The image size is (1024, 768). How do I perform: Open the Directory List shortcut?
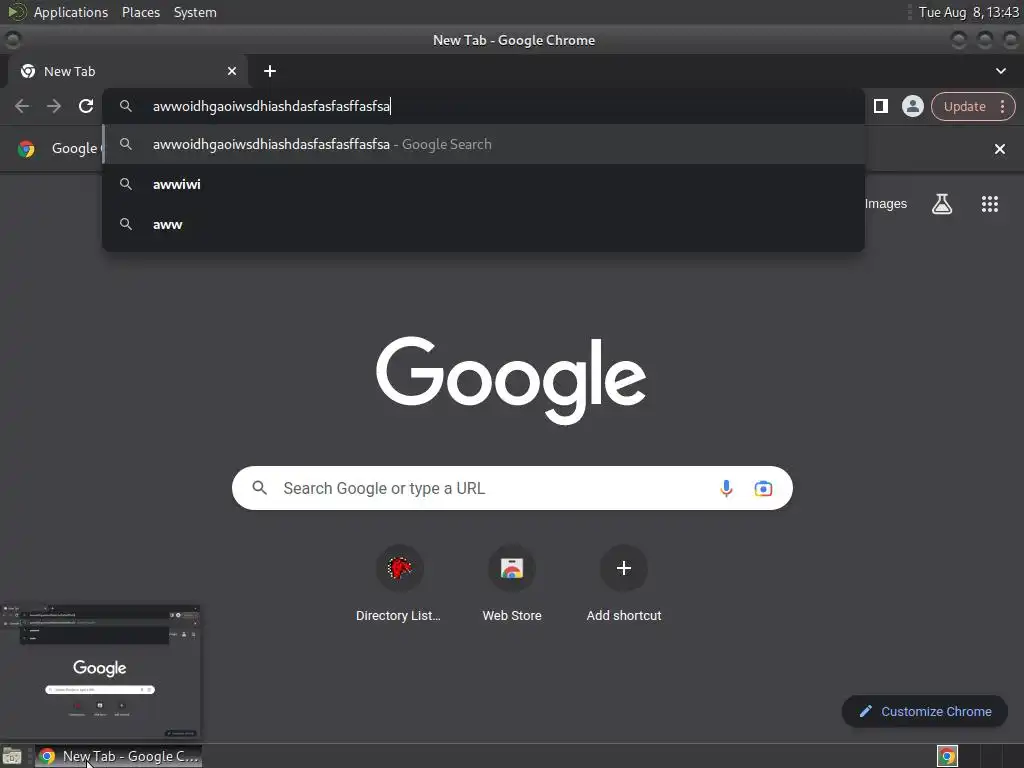[x=399, y=583]
